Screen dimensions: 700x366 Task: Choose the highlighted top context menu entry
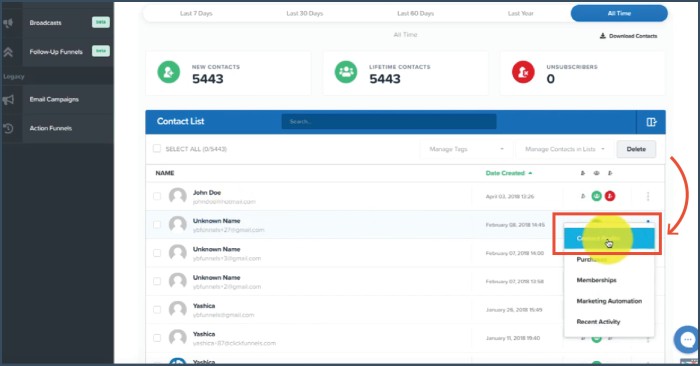tap(609, 238)
